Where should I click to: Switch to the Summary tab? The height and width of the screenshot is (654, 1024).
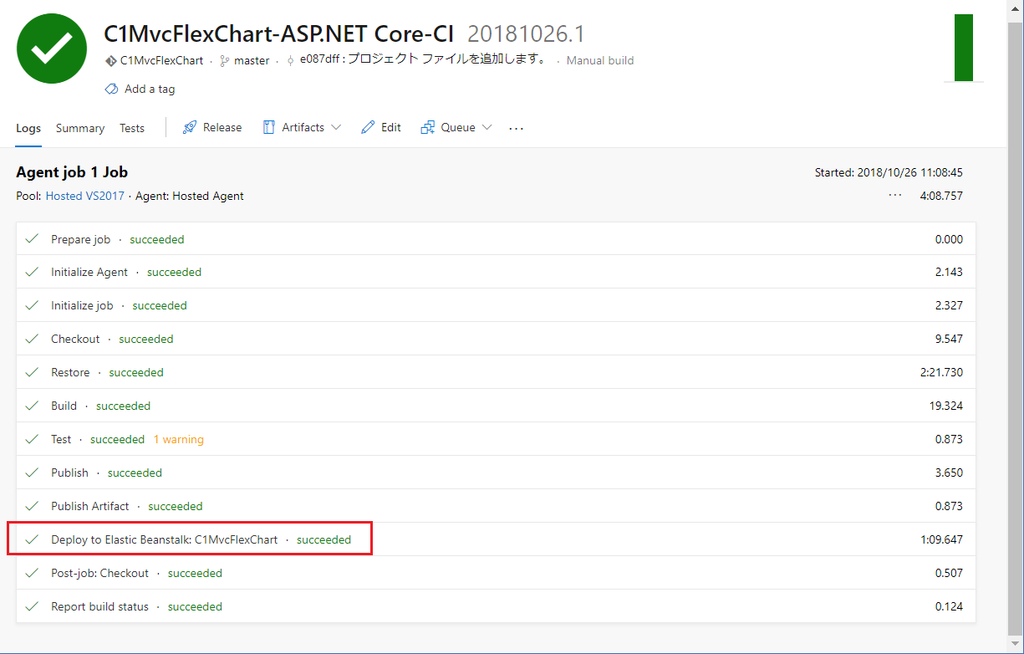(80, 128)
